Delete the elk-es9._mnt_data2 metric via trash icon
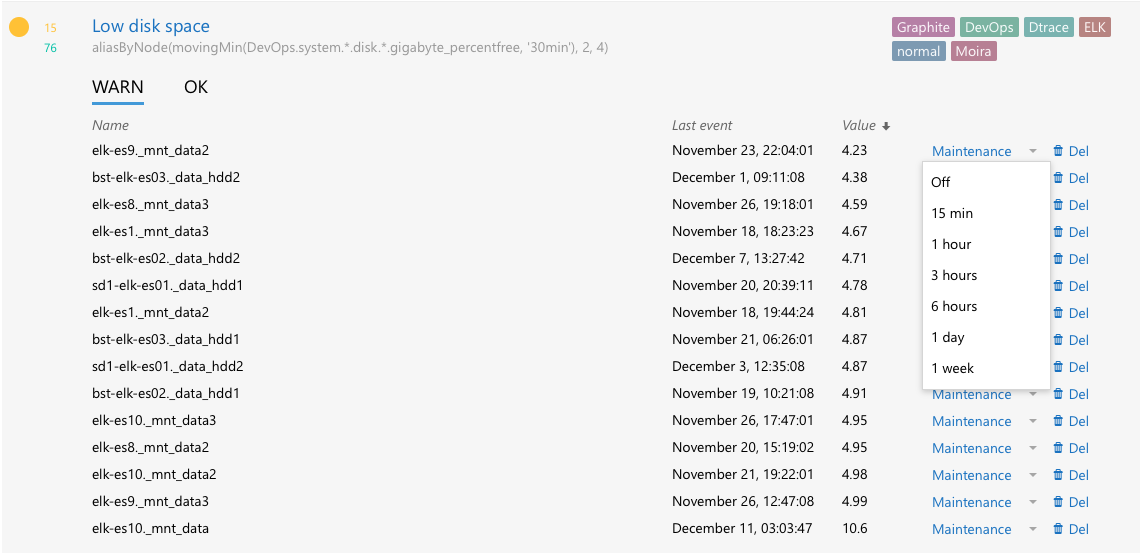 [x=1058, y=152]
